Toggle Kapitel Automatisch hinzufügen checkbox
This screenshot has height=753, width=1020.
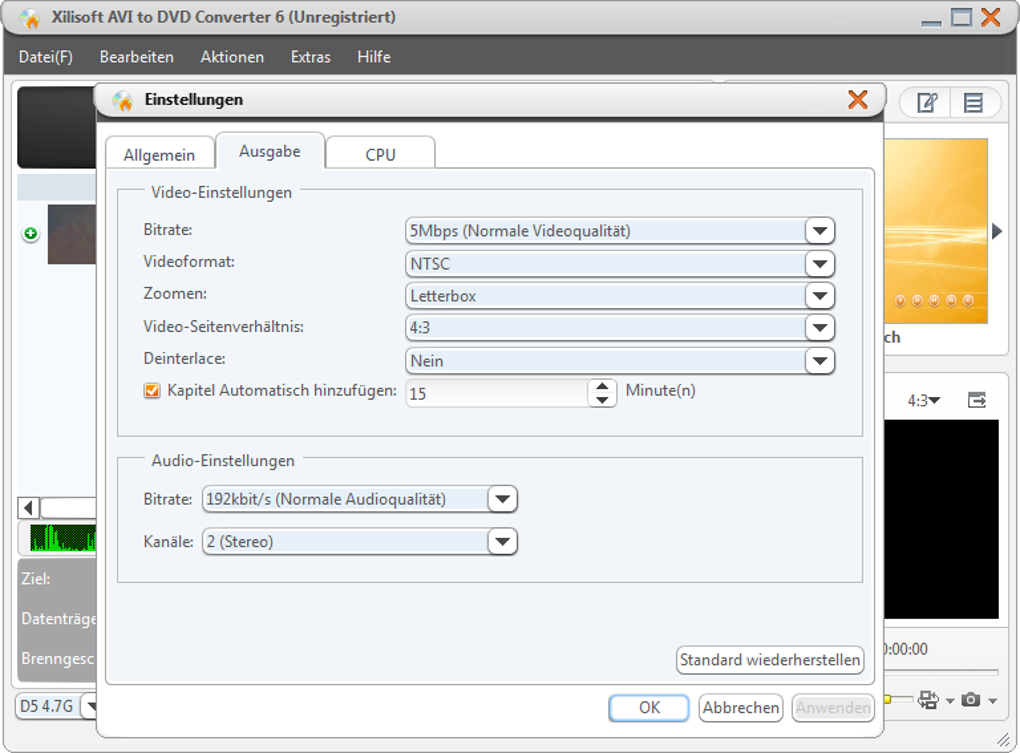tap(152, 391)
